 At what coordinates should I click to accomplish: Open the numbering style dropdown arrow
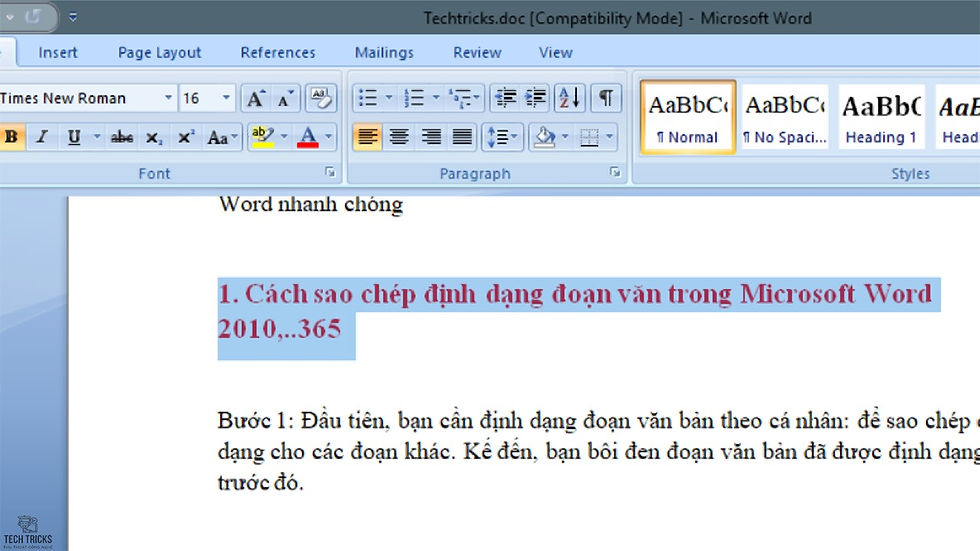[x=436, y=98]
